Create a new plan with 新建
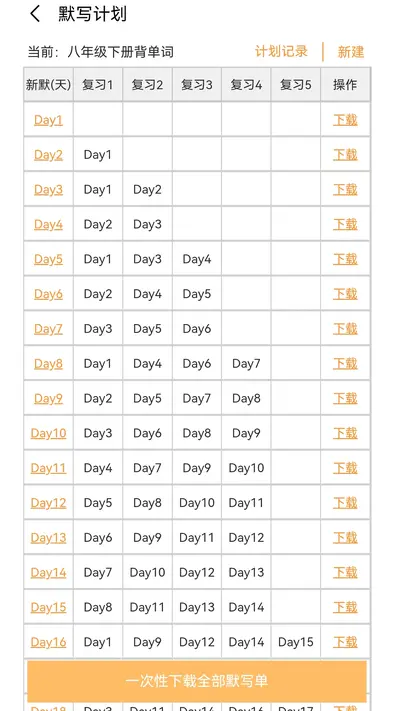400x711 pixels. [x=351, y=52]
